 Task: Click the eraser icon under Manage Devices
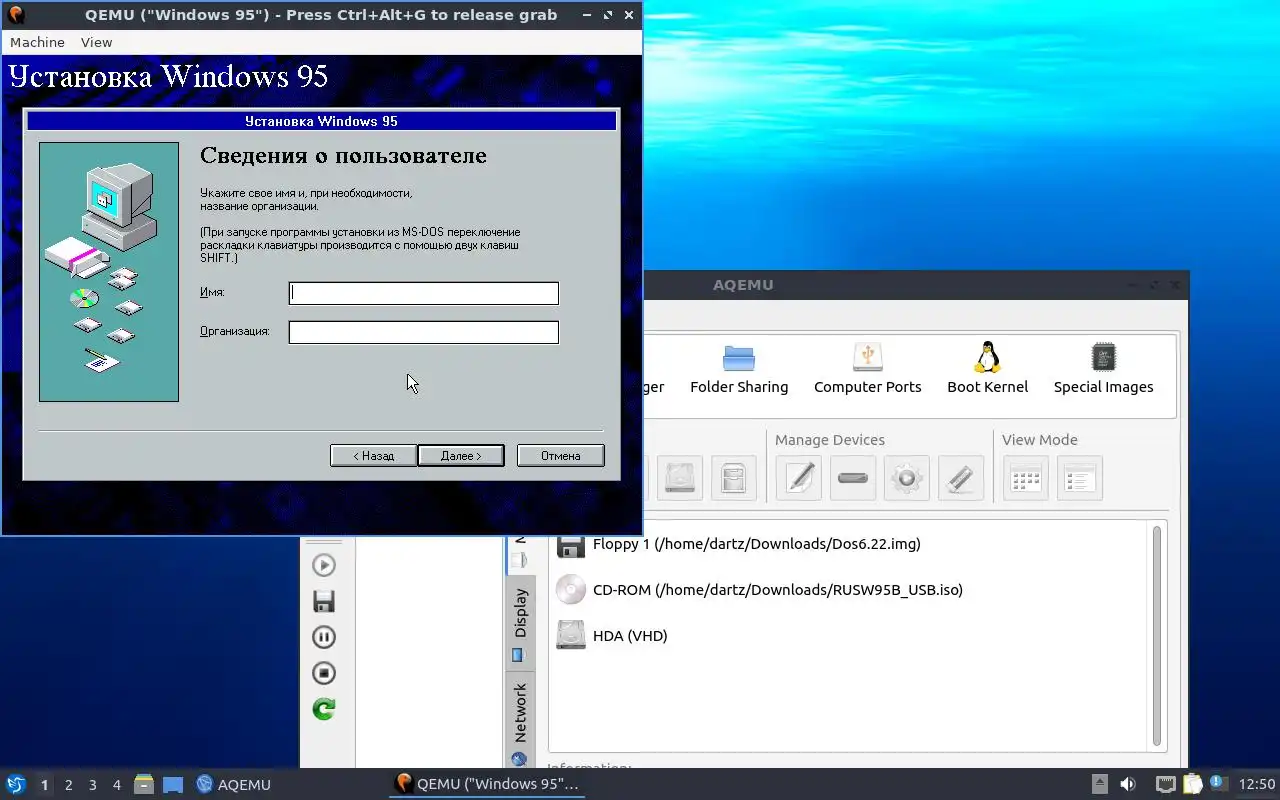click(x=961, y=478)
